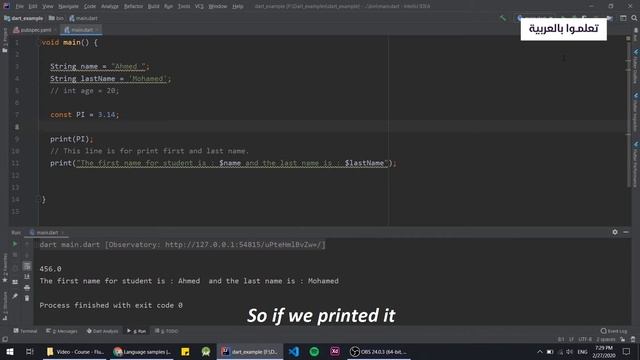Click the 2 spaces indent status entry
The image size is (640, 360).
coord(606,339)
